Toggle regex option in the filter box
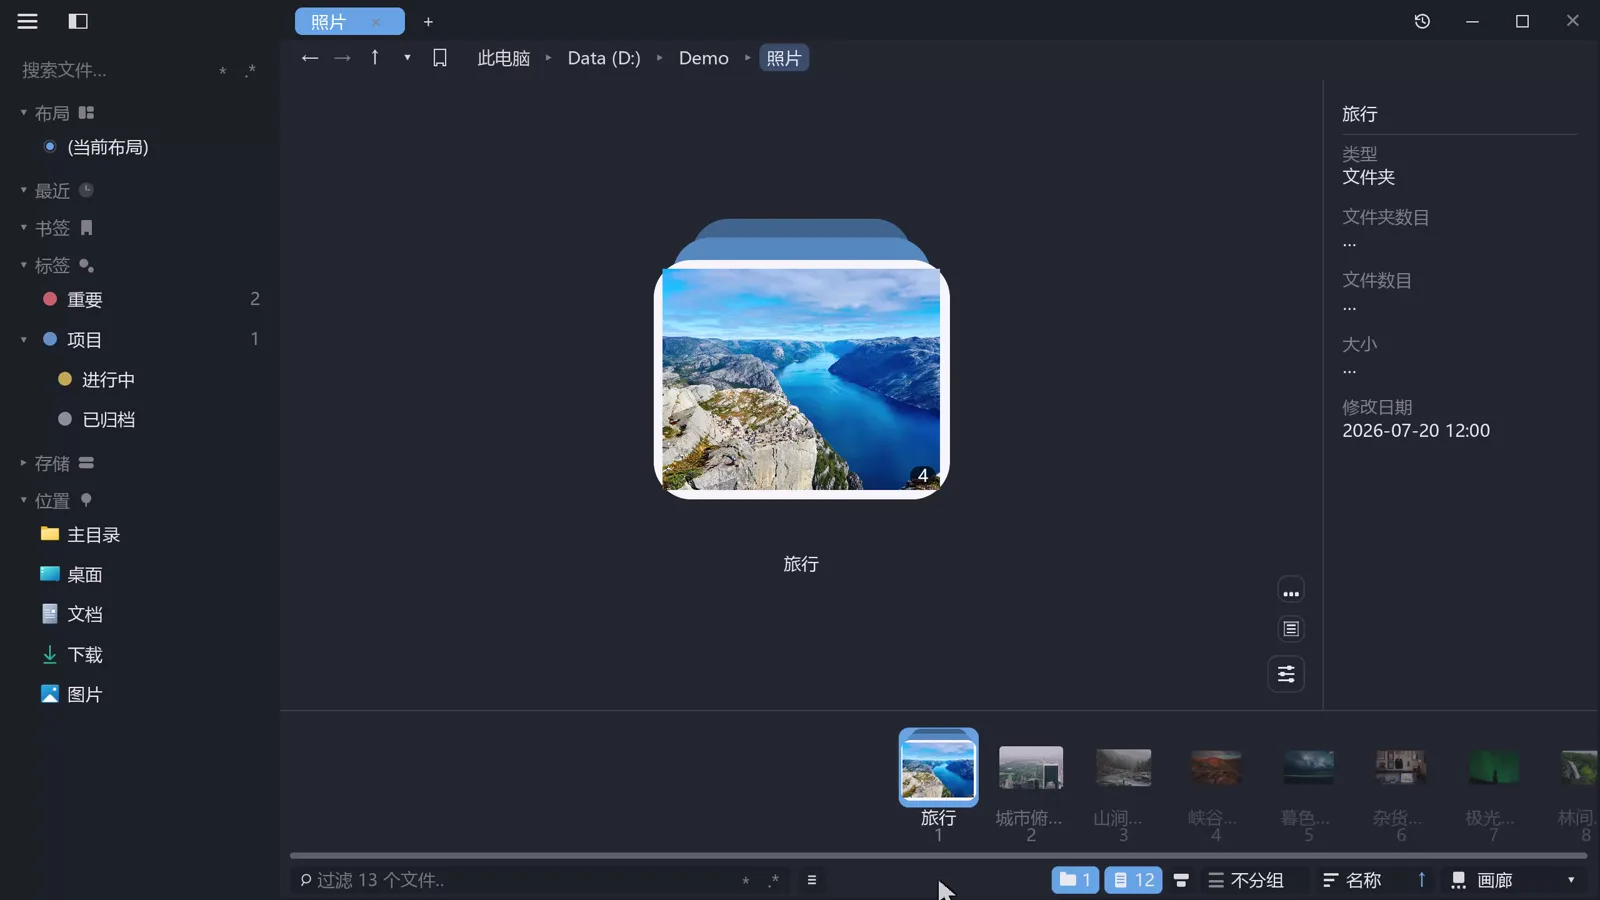1600x900 pixels. [x=773, y=880]
